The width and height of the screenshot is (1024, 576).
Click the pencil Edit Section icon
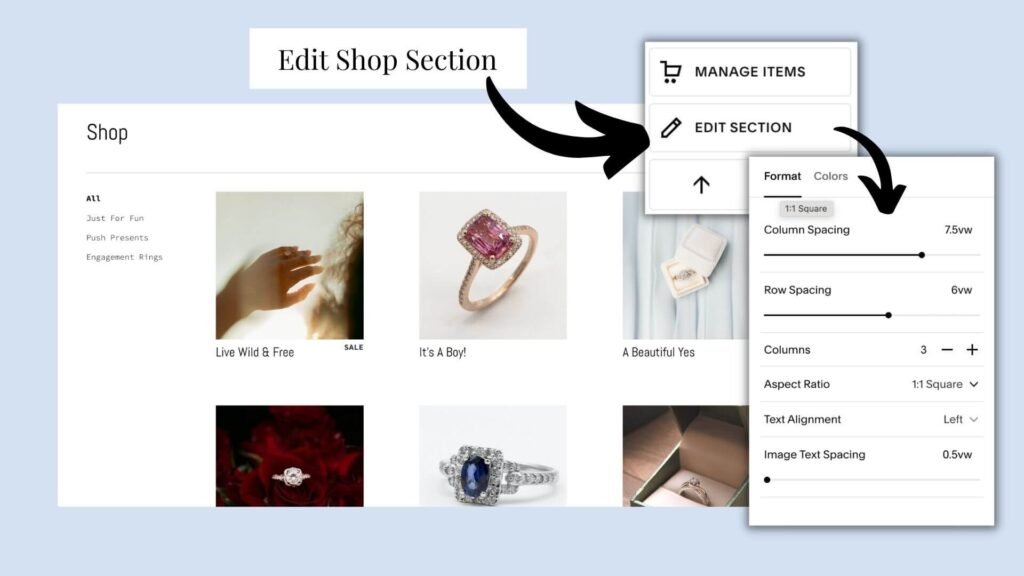[671, 127]
